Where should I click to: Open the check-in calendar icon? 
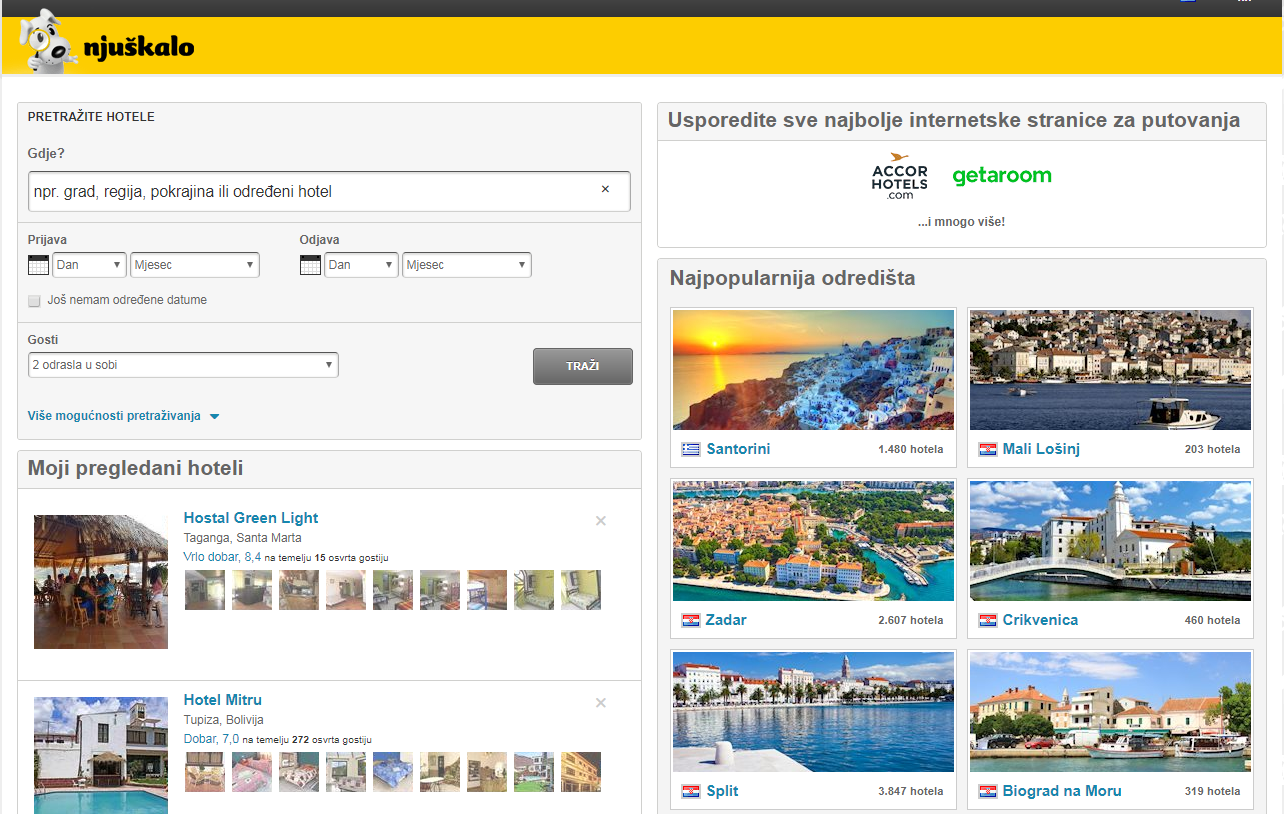click(x=38, y=265)
